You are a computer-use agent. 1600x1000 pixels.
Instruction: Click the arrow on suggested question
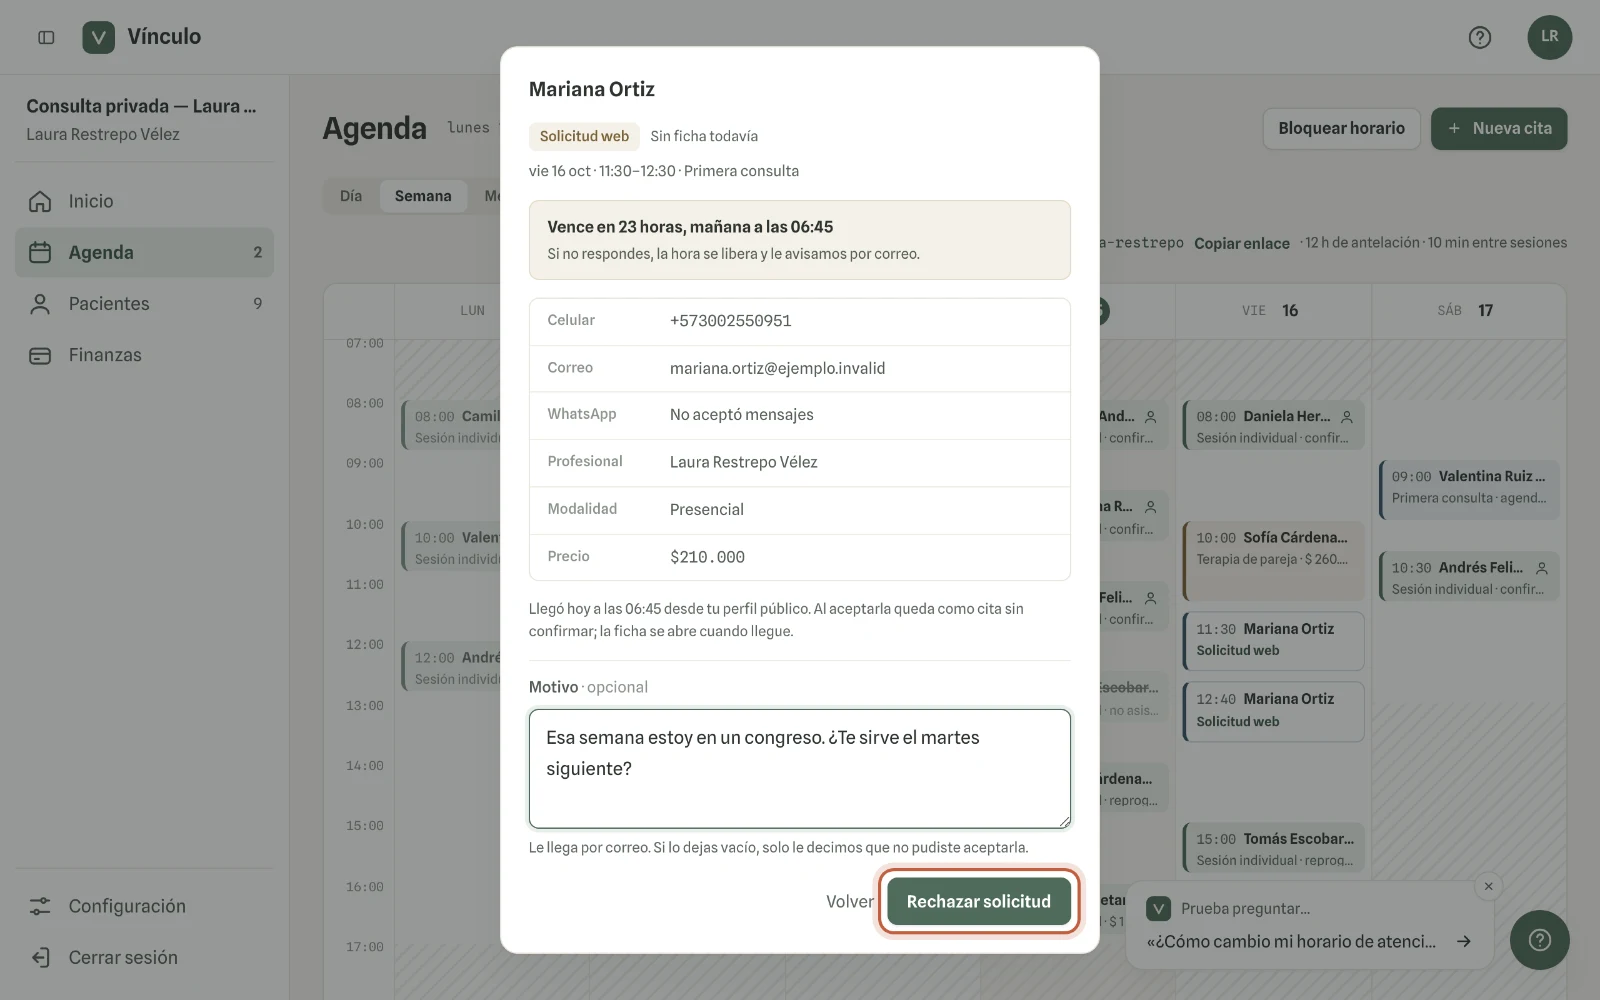pyautogui.click(x=1464, y=941)
